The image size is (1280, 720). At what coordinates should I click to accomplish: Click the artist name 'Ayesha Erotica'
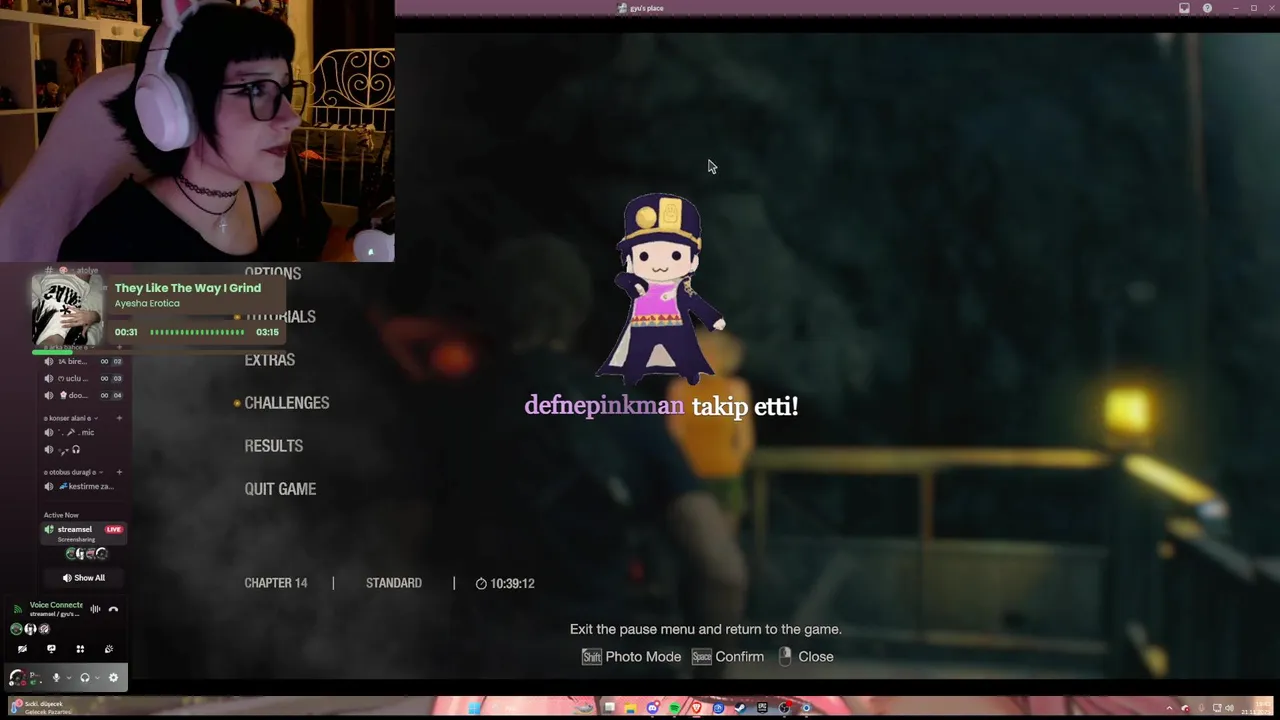(x=147, y=303)
